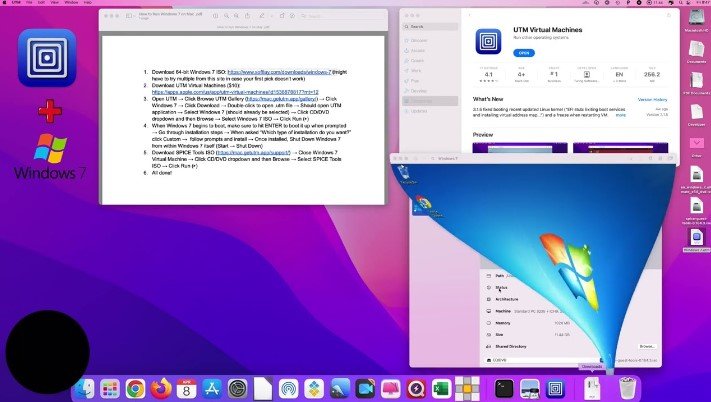Open the Windows 7 utm file on desktop
The height and width of the screenshot is (402, 711).
pos(696,240)
